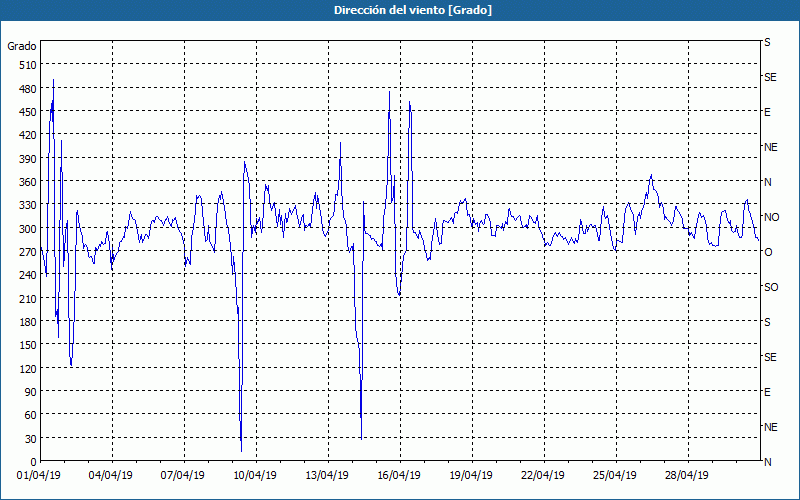
Task: Click the 'SE' compass label beside 120
Action: (770, 357)
